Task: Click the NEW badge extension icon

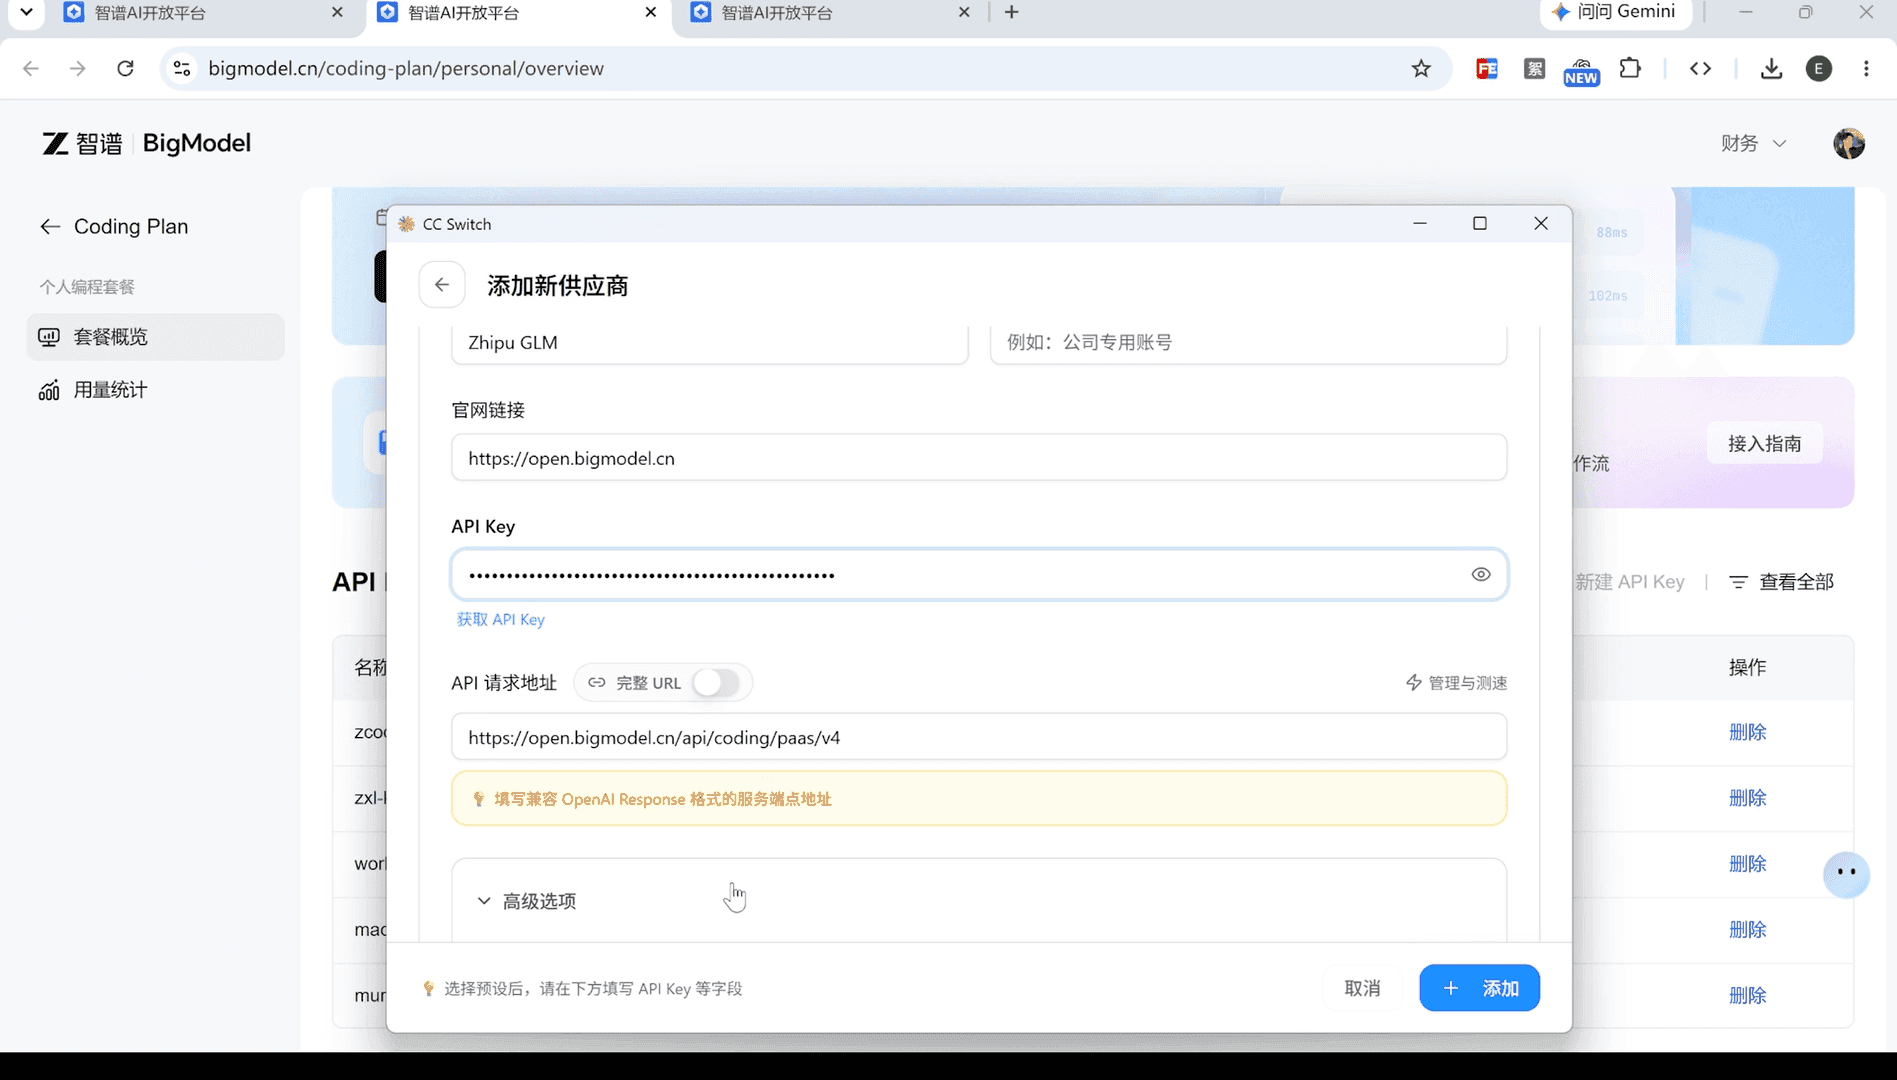Action: (1581, 70)
